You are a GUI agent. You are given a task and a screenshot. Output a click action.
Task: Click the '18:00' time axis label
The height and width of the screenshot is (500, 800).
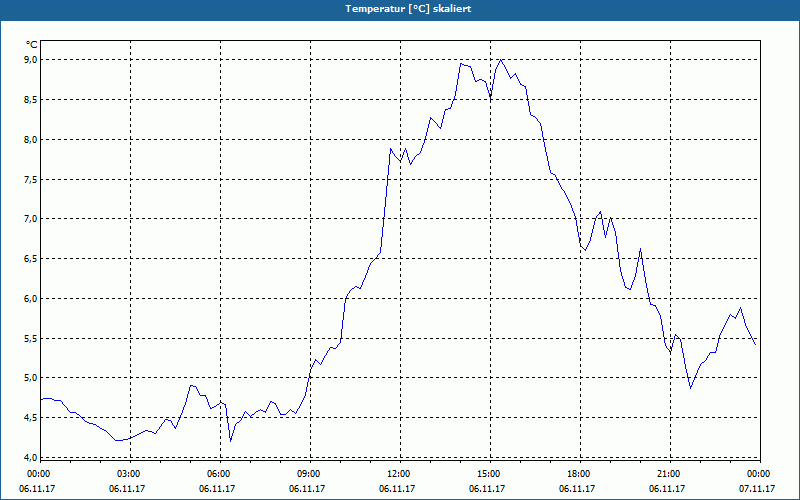click(579, 474)
